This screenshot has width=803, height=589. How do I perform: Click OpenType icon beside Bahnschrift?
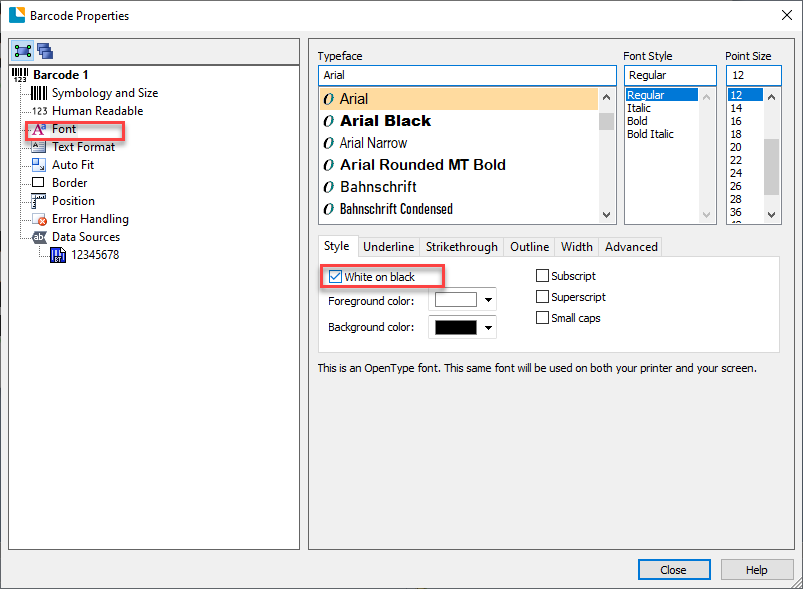point(329,187)
